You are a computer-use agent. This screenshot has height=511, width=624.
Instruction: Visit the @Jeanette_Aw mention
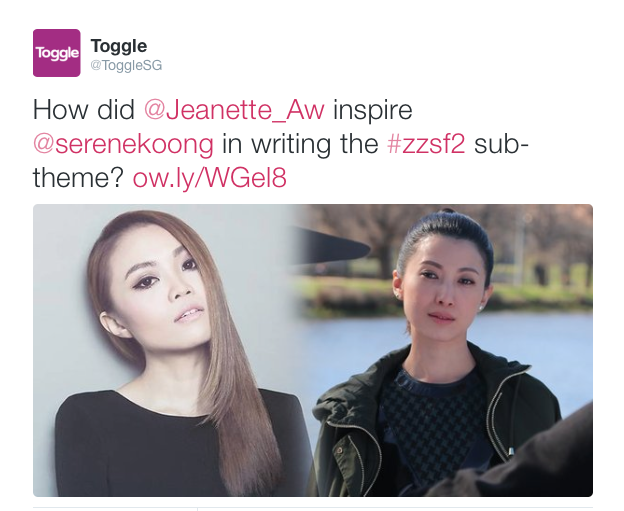tap(234, 109)
